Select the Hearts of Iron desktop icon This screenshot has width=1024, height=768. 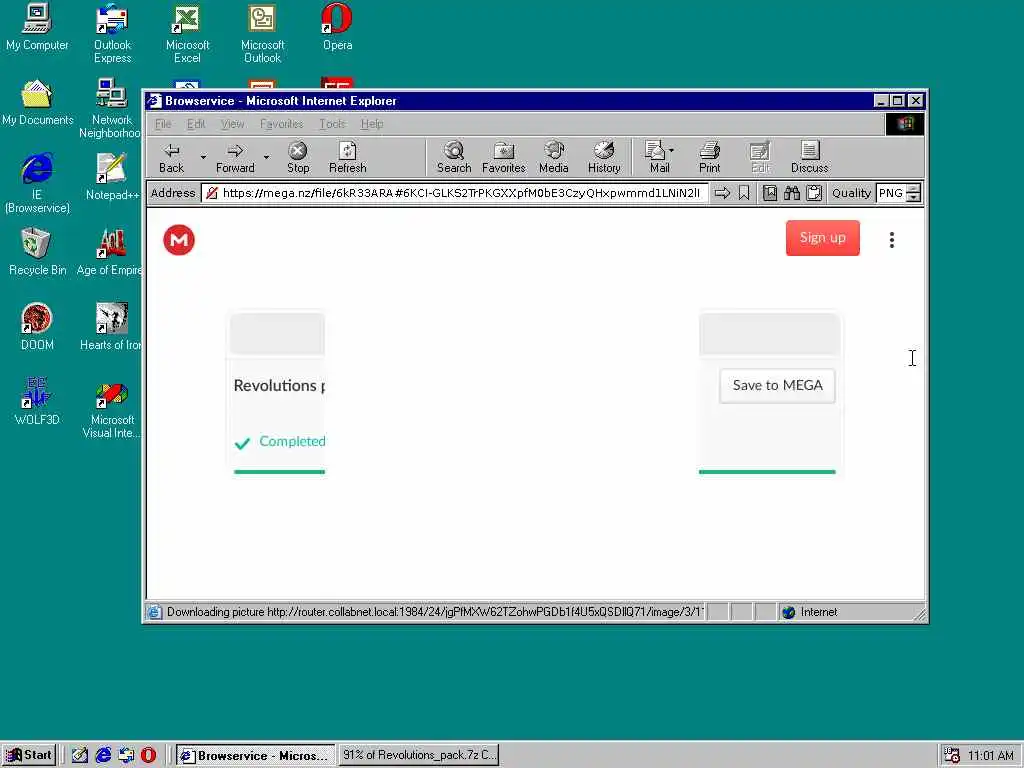click(x=110, y=327)
